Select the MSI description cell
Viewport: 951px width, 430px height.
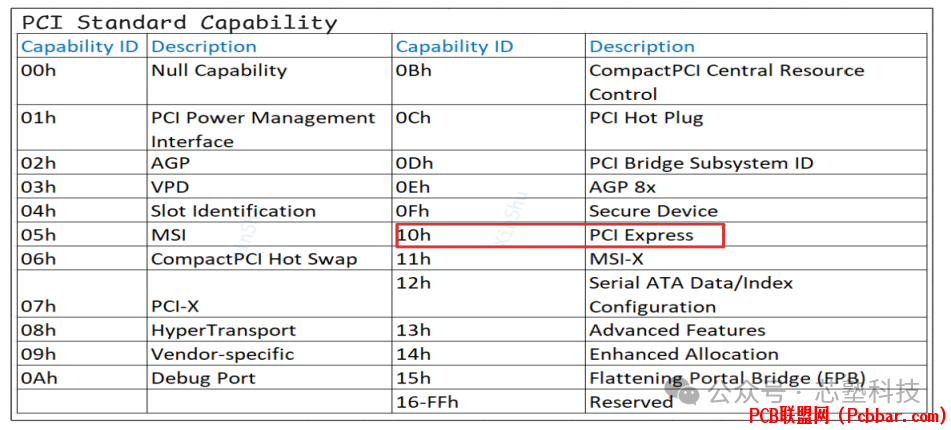[169, 235]
